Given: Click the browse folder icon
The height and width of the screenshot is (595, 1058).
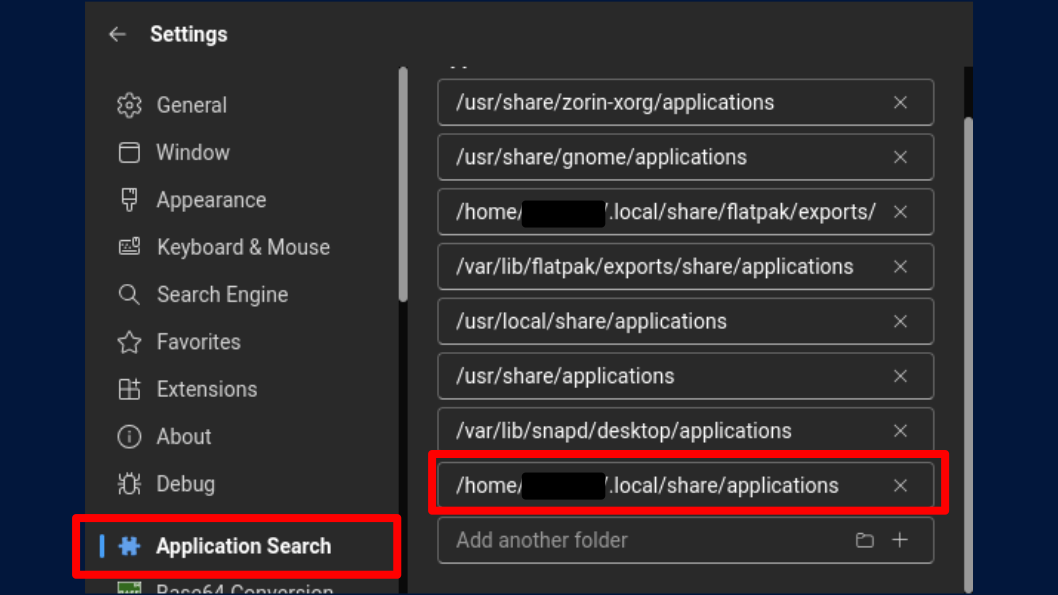Looking at the screenshot, I should (x=865, y=540).
